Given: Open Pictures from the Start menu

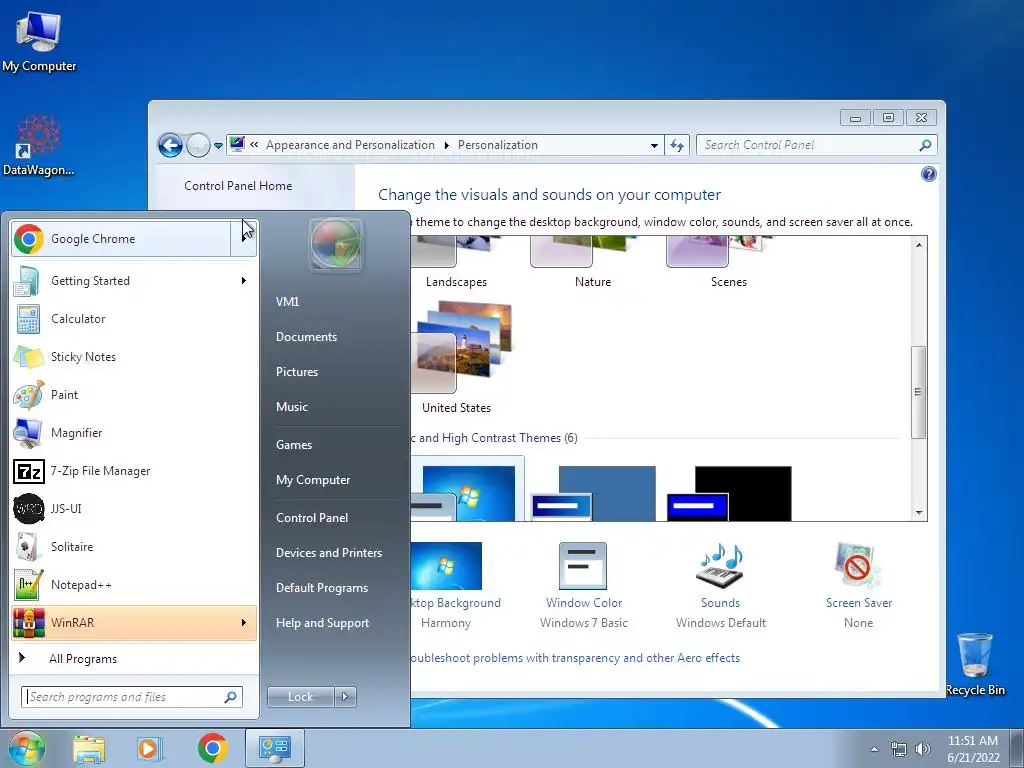Looking at the screenshot, I should point(296,372).
